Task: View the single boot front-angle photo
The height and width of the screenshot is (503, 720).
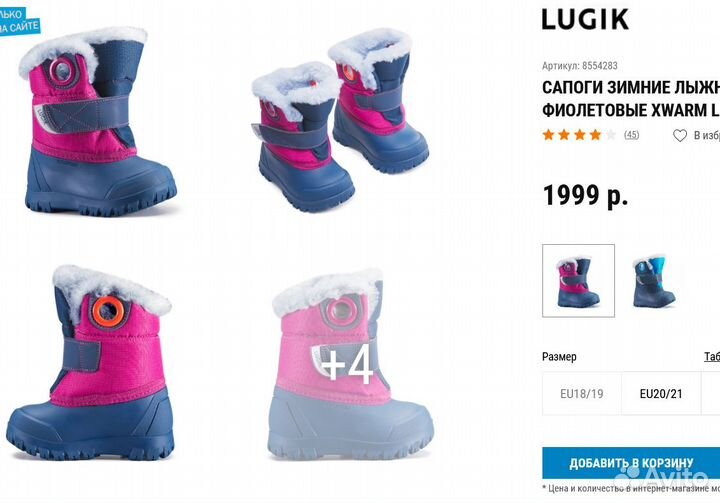Action: 96,122
